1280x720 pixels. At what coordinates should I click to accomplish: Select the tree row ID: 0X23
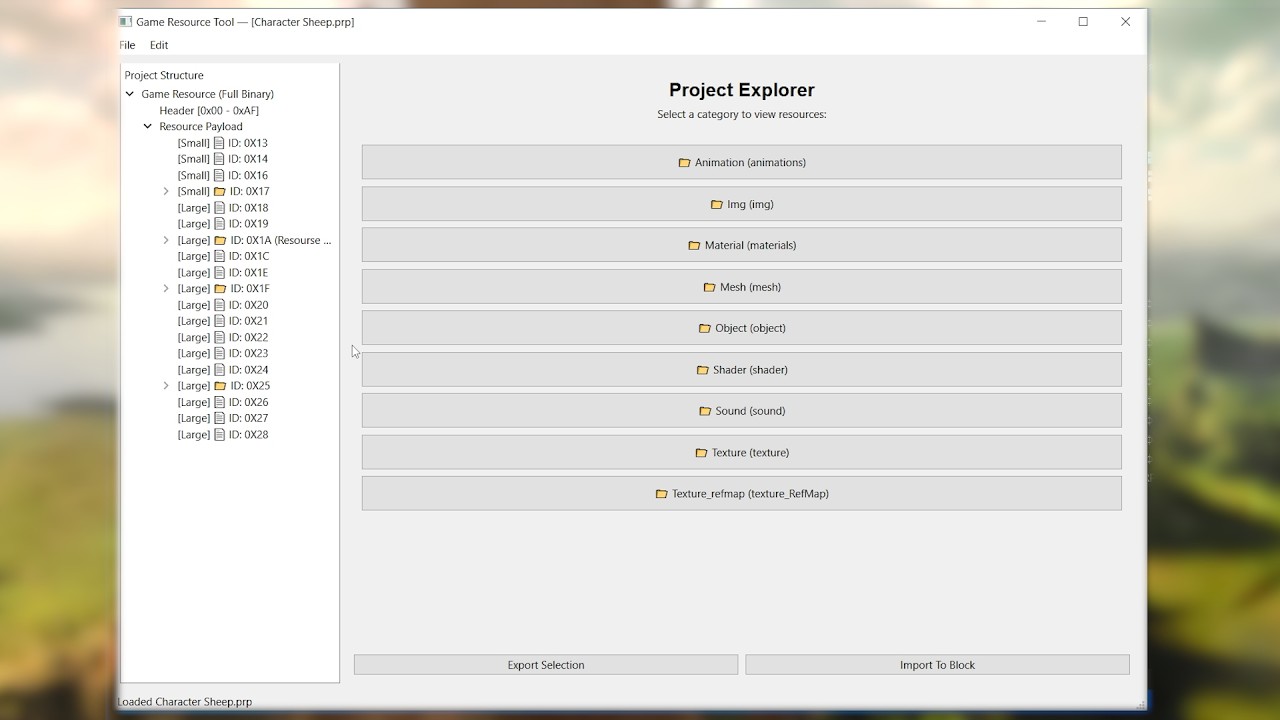[x=223, y=353]
